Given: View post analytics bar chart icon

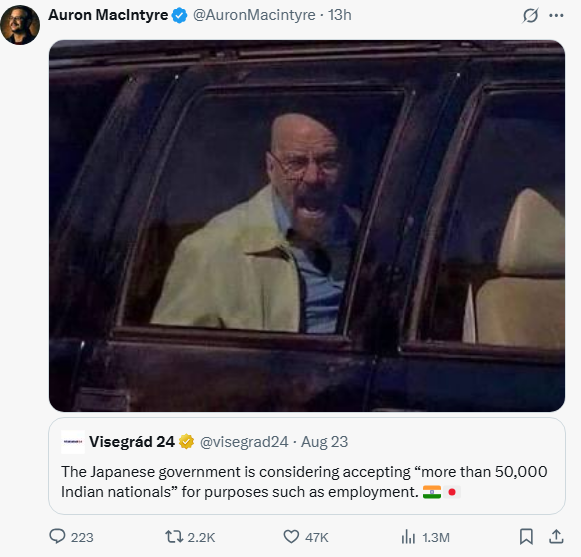Looking at the screenshot, I should 408,536.
